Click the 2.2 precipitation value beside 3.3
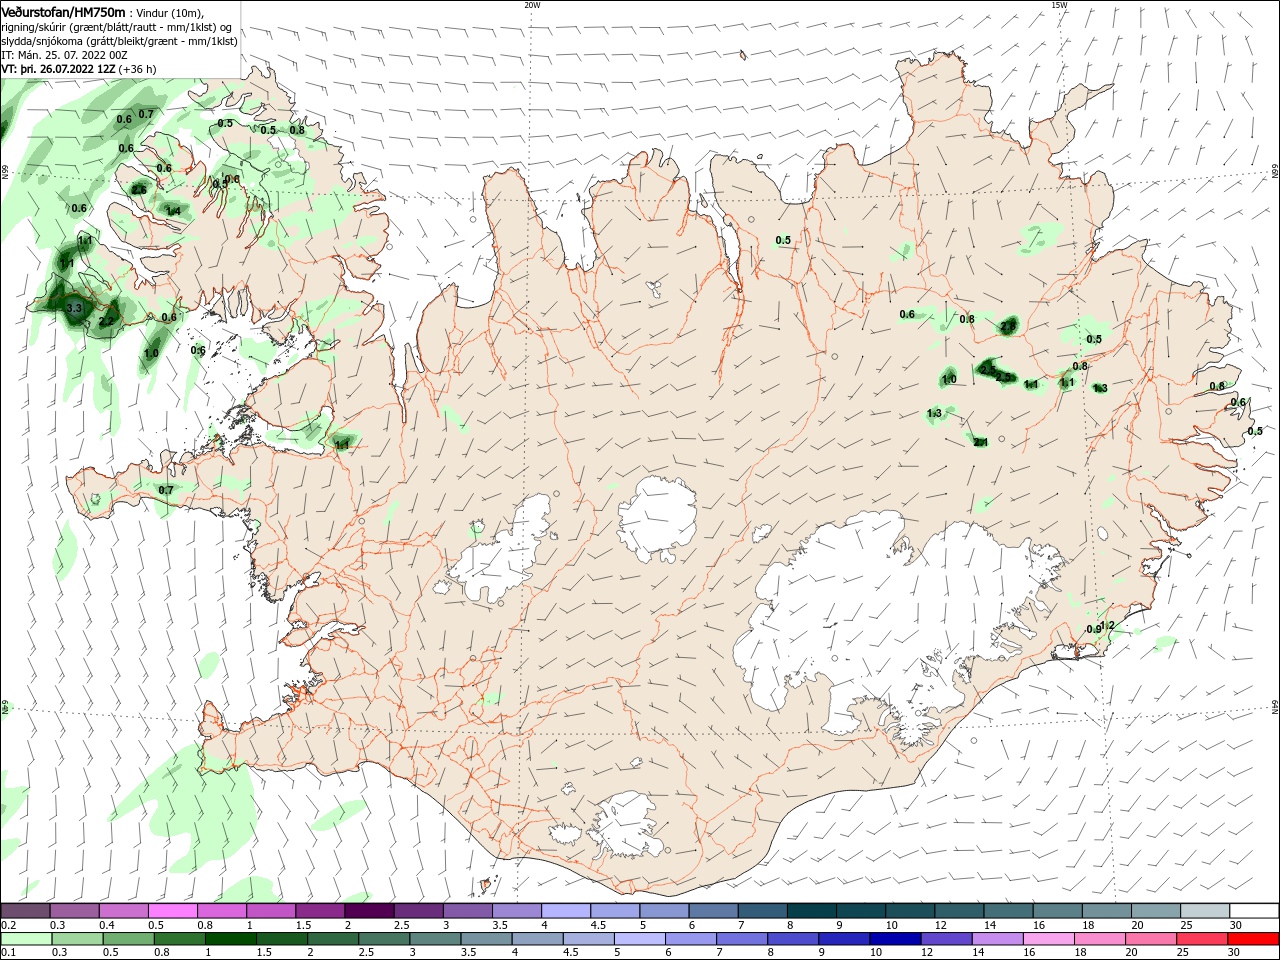1280x960 pixels. (107, 321)
